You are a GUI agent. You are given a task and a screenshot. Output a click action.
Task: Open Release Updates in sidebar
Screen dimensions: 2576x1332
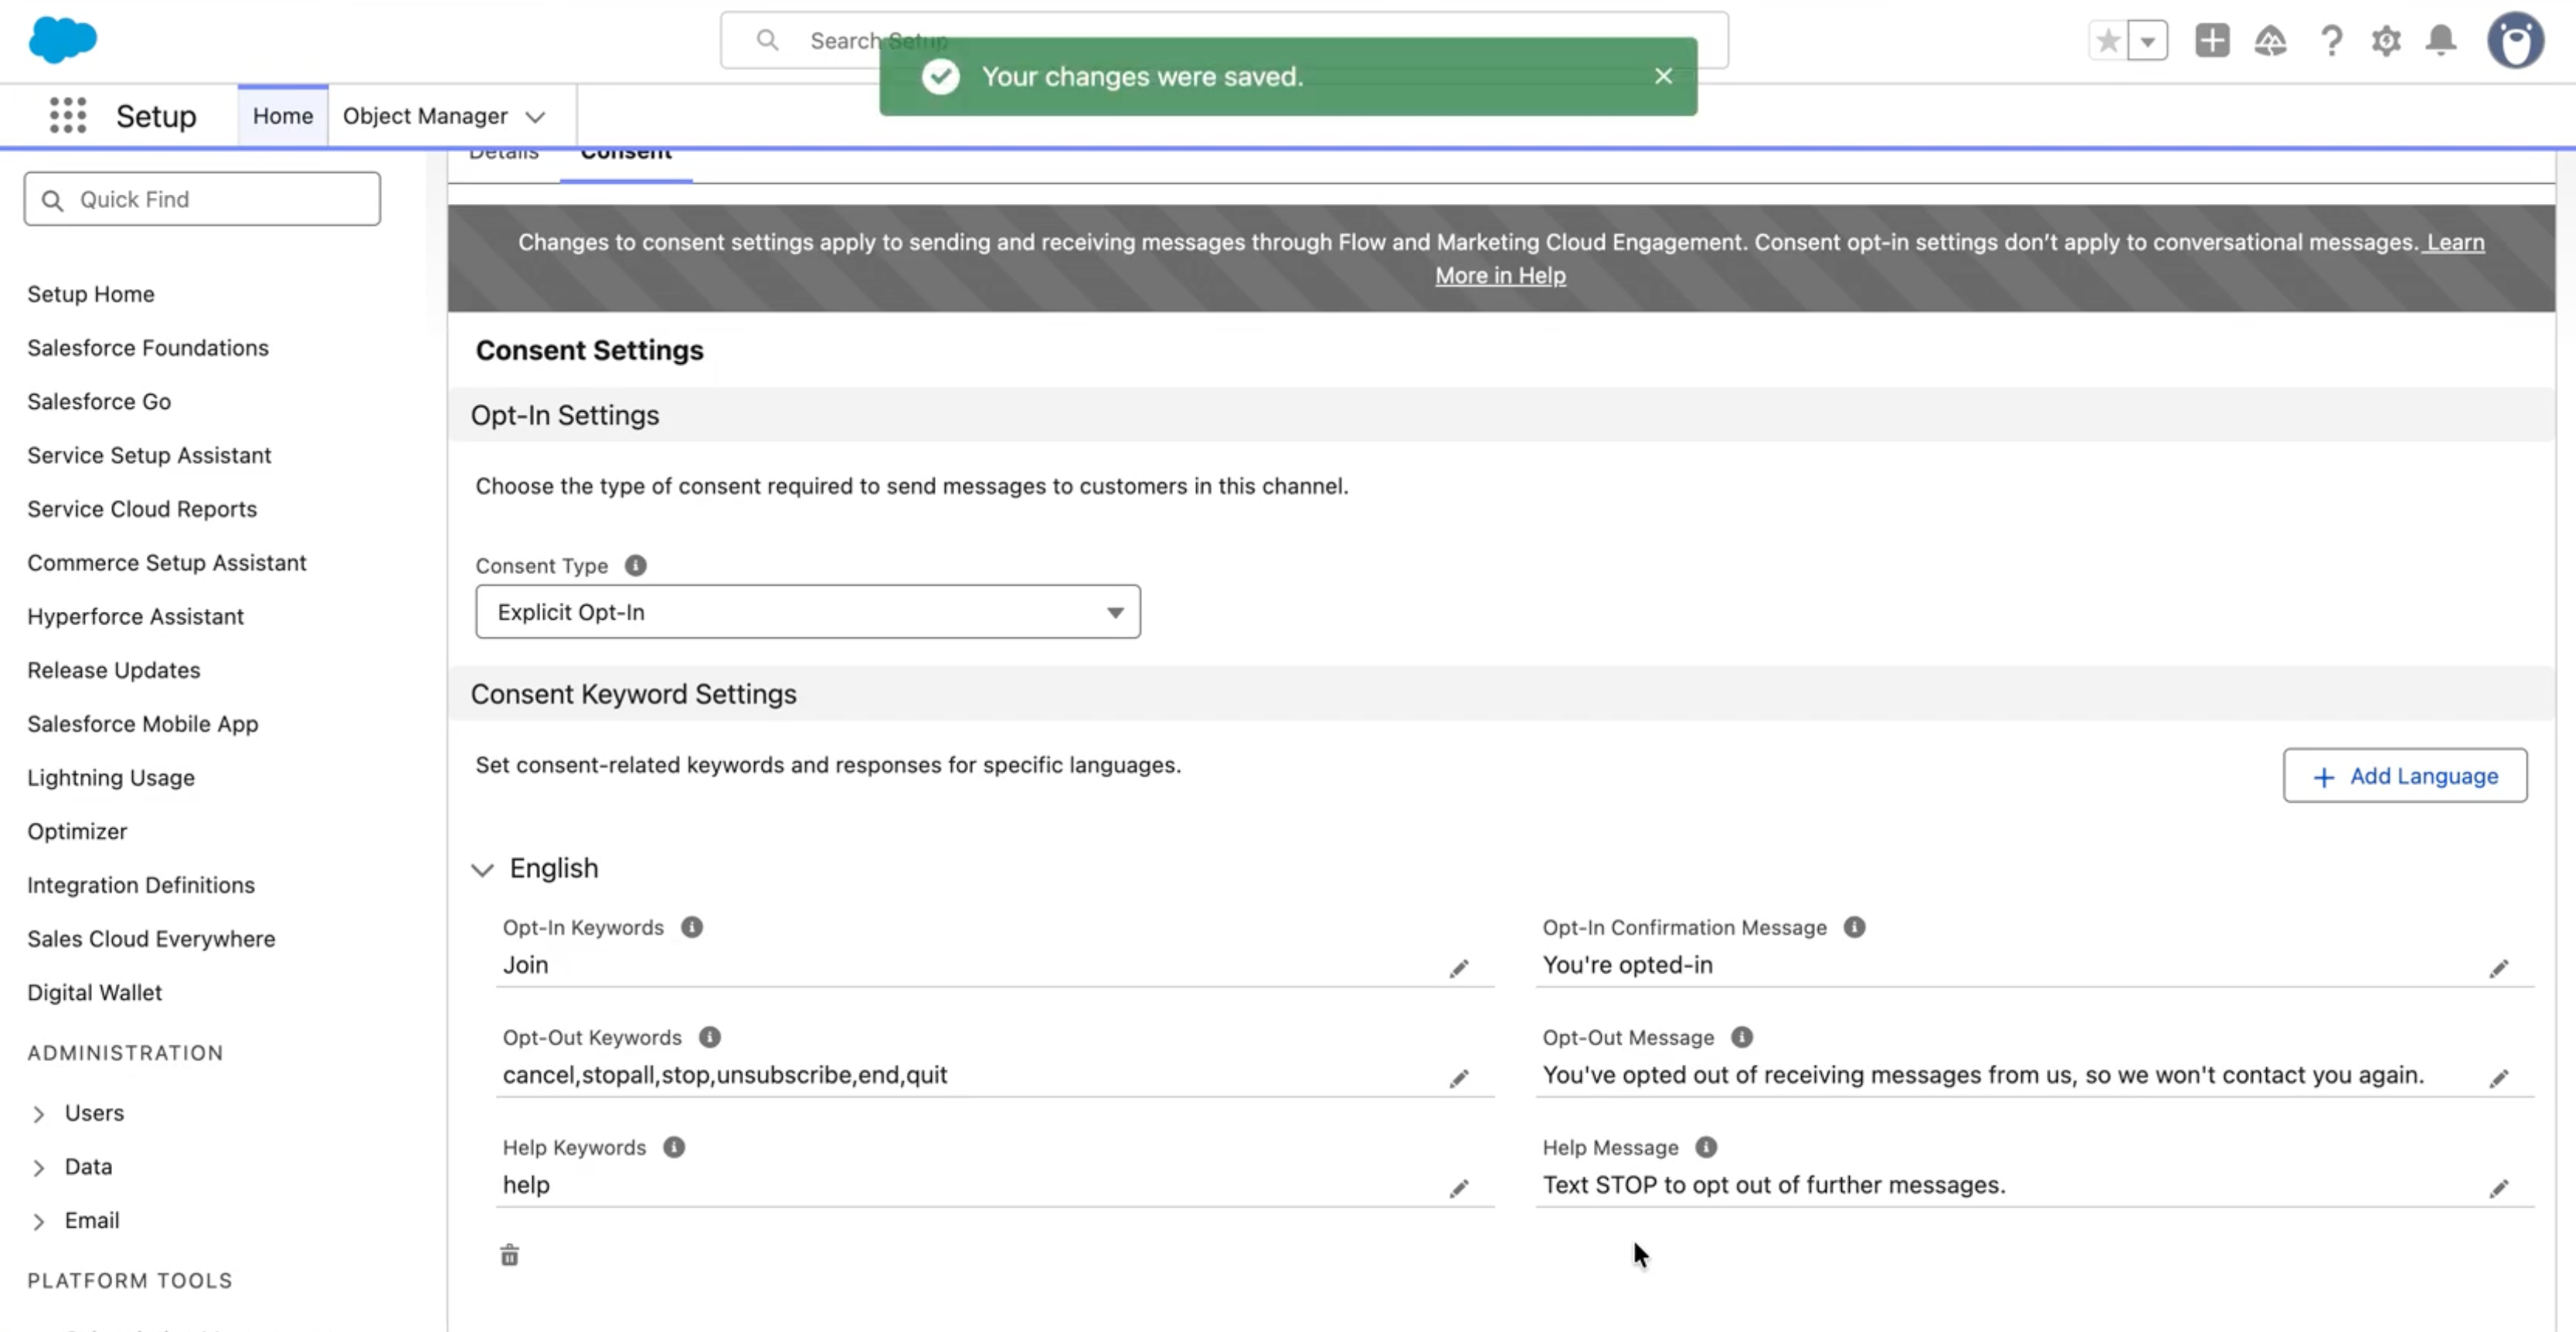(x=114, y=670)
